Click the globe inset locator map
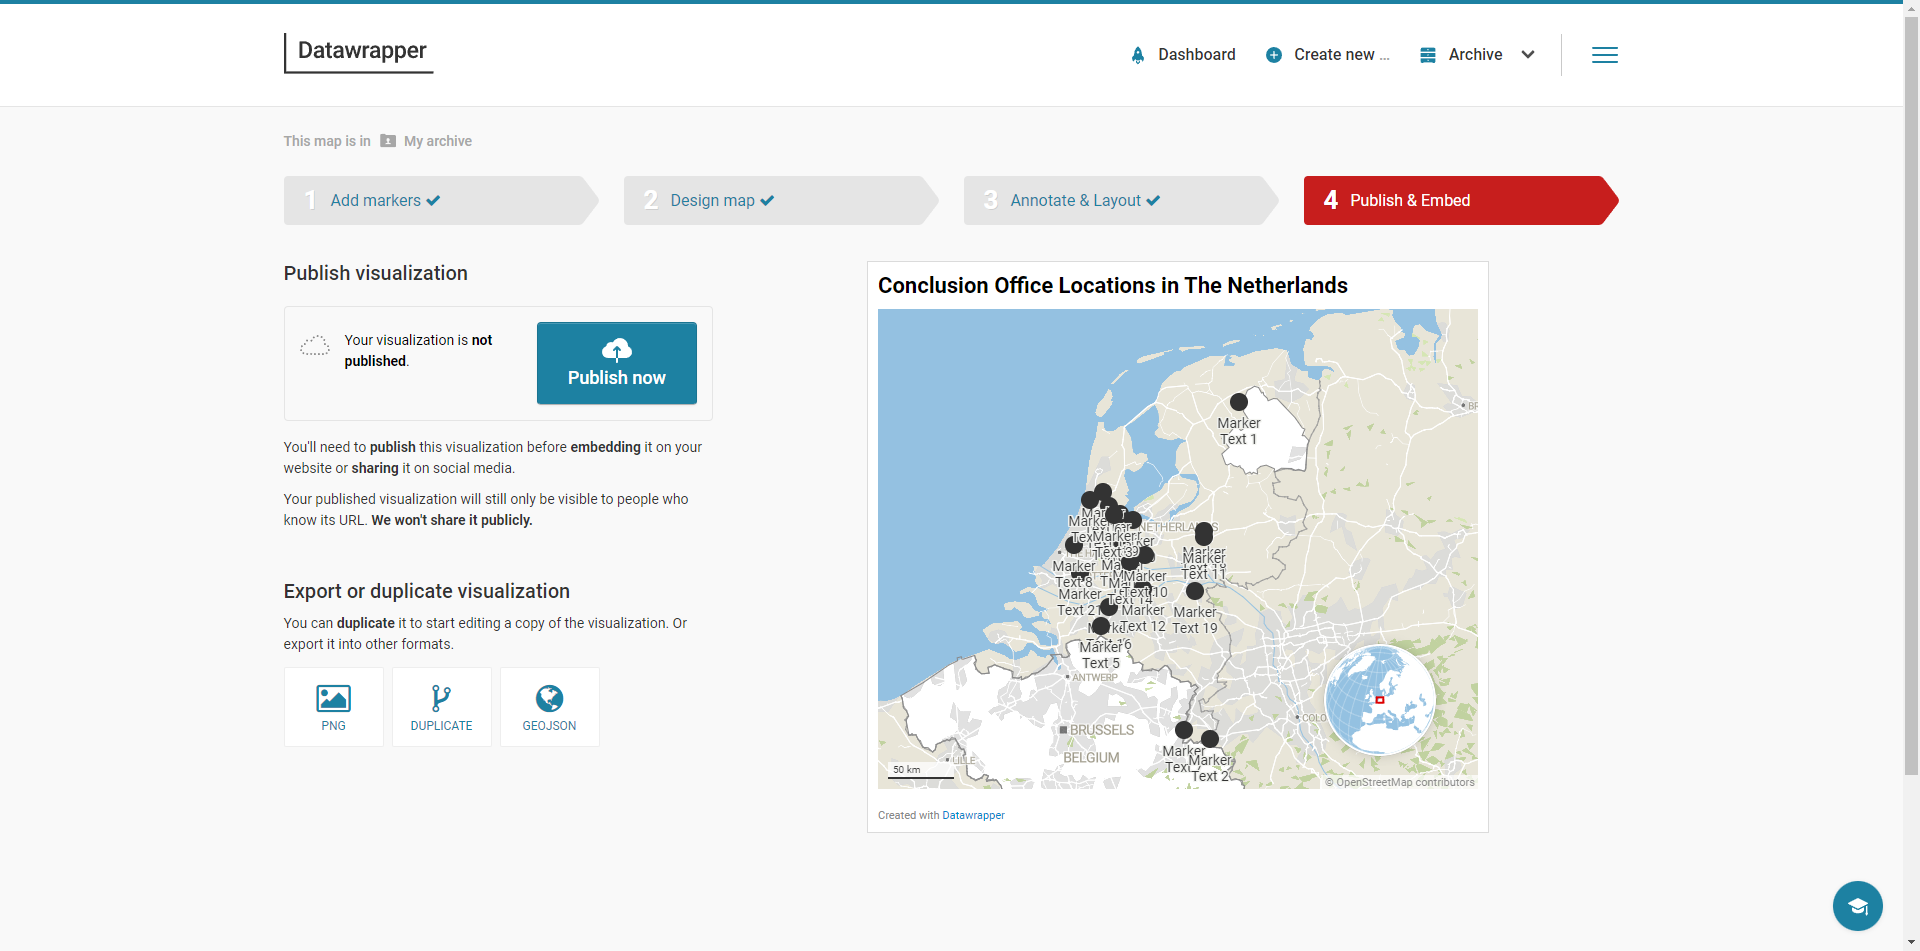 (1380, 699)
